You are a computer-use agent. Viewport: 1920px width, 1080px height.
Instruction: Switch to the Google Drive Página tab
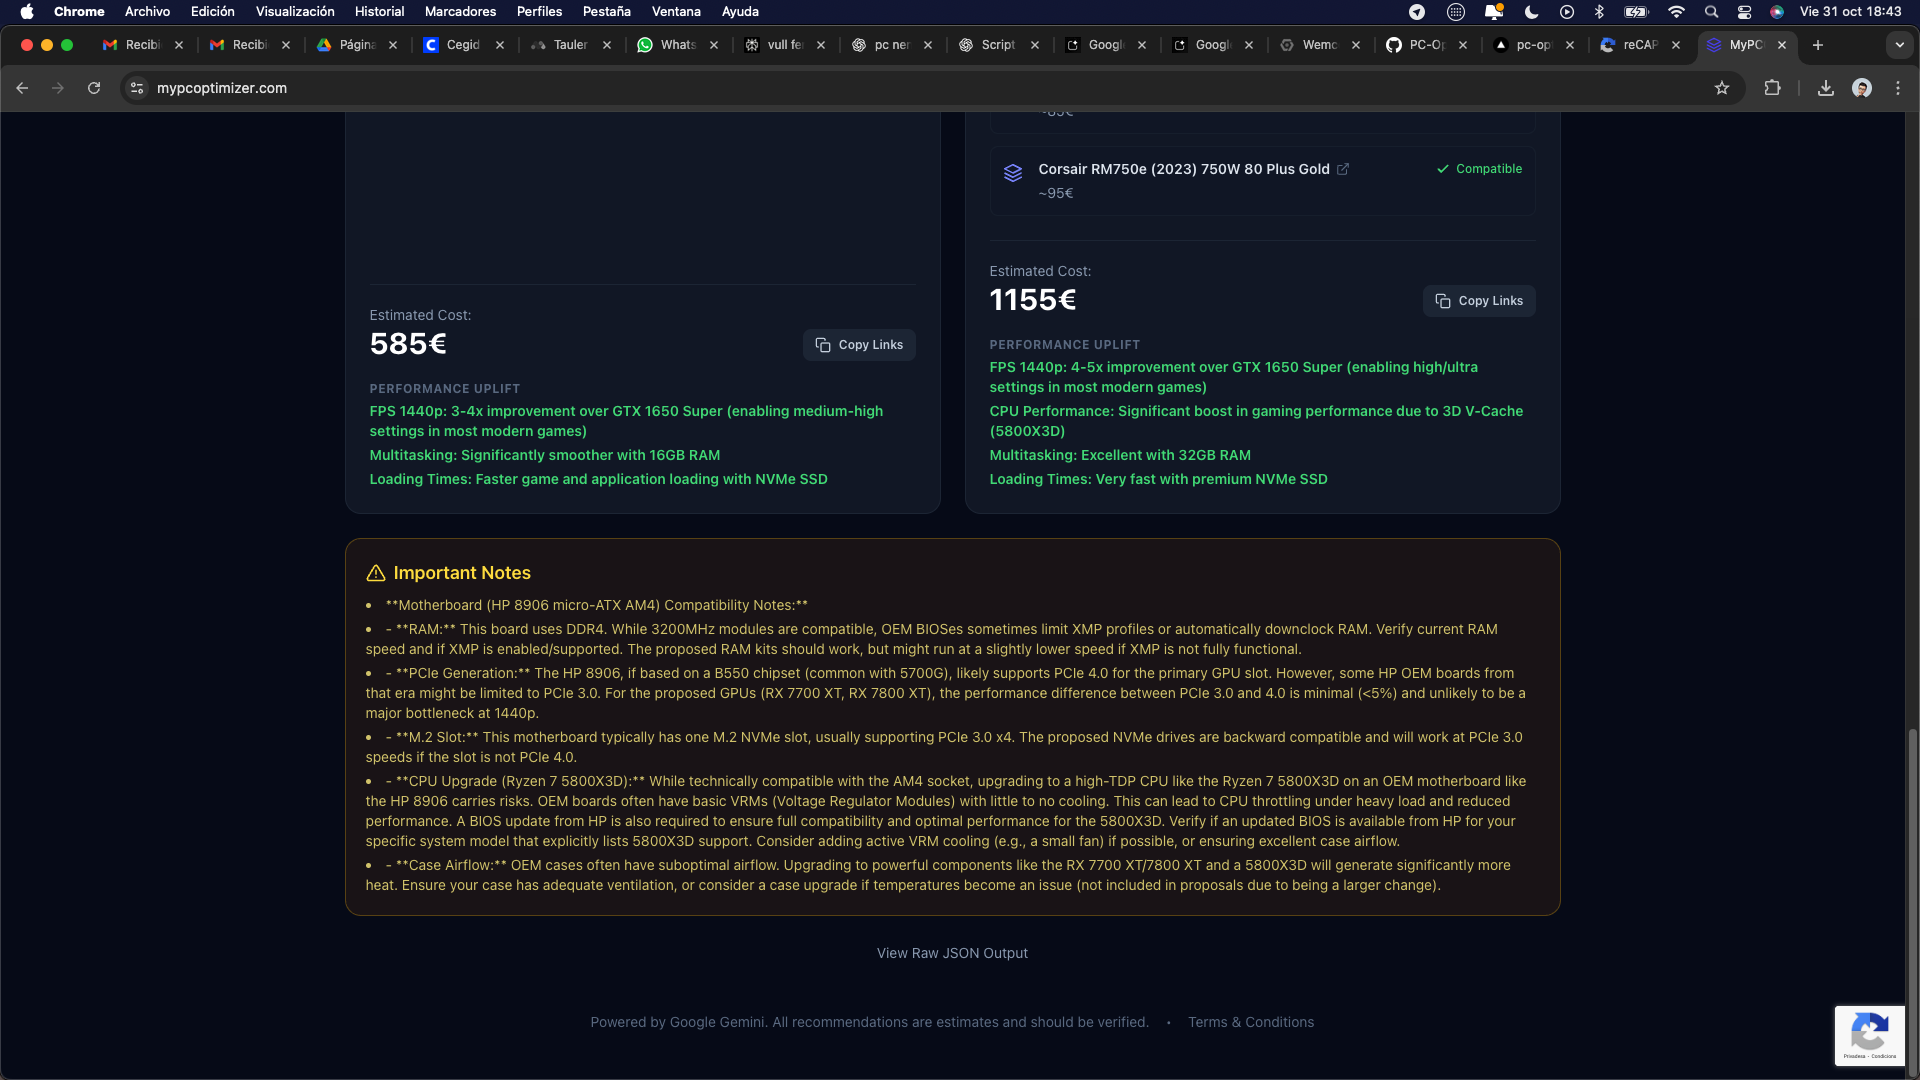tap(357, 45)
